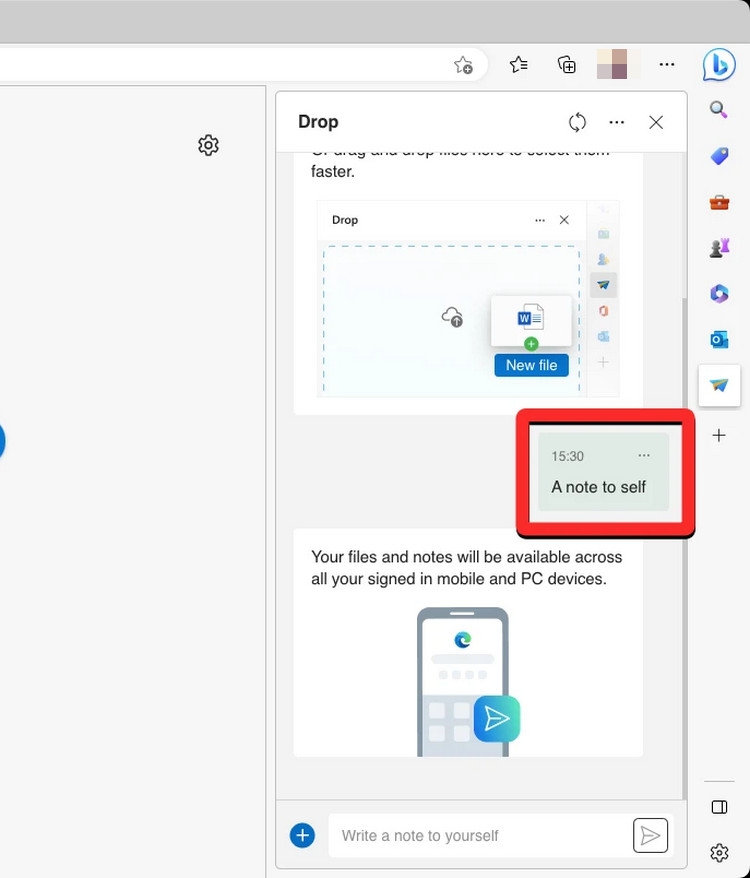Add a new sidebar app with plus
Image resolution: width=750 pixels, height=878 pixels.
(x=719, y=435)
